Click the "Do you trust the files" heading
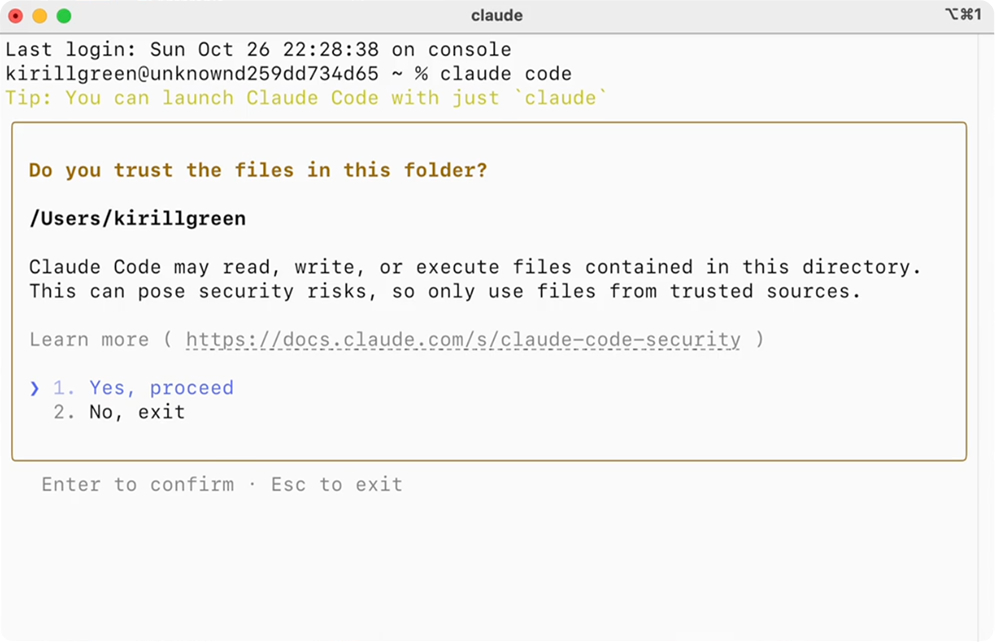Image resolution: width=995 pixels, height=642 pixels. [x=258, y=170]
